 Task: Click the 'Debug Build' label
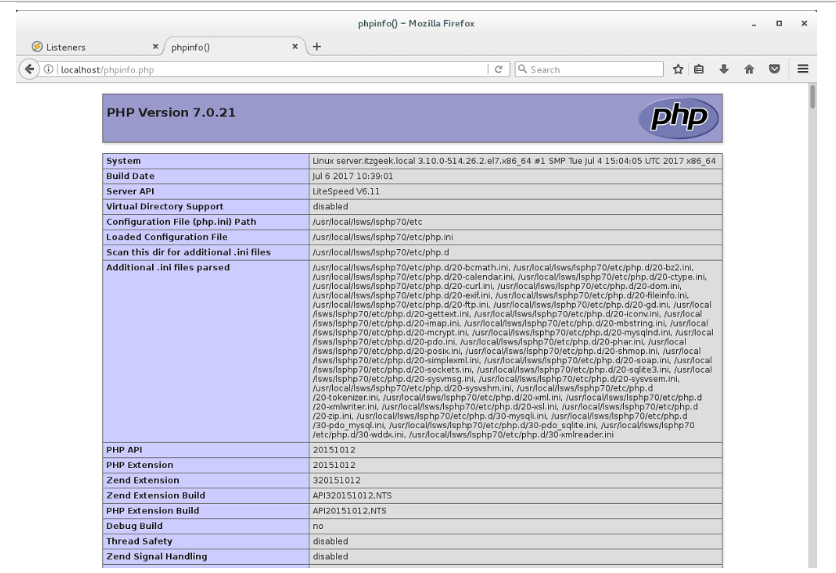coord(134,526)
